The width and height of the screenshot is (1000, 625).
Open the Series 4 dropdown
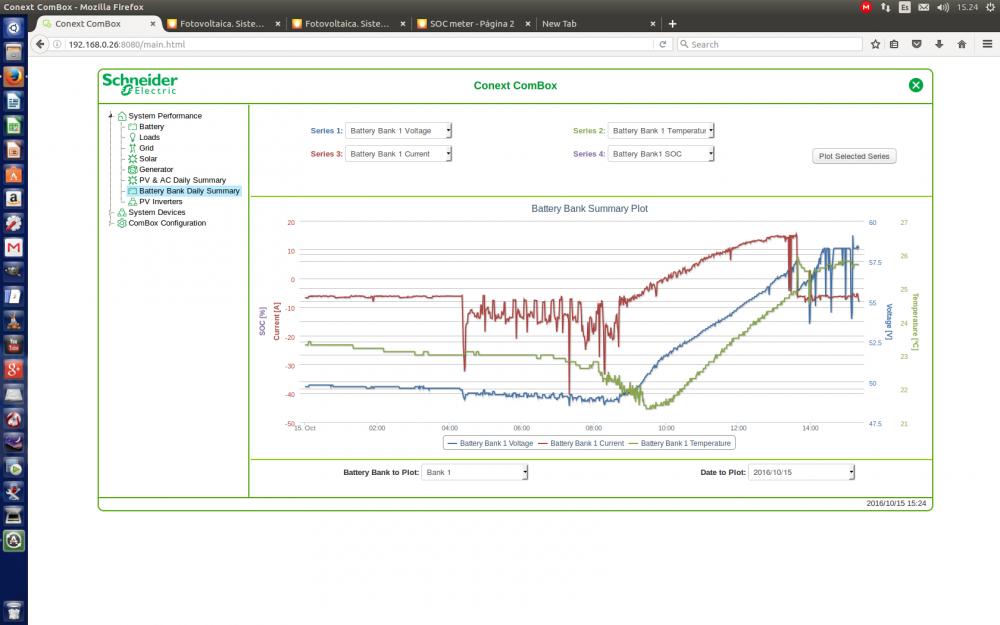coord(661,154)
